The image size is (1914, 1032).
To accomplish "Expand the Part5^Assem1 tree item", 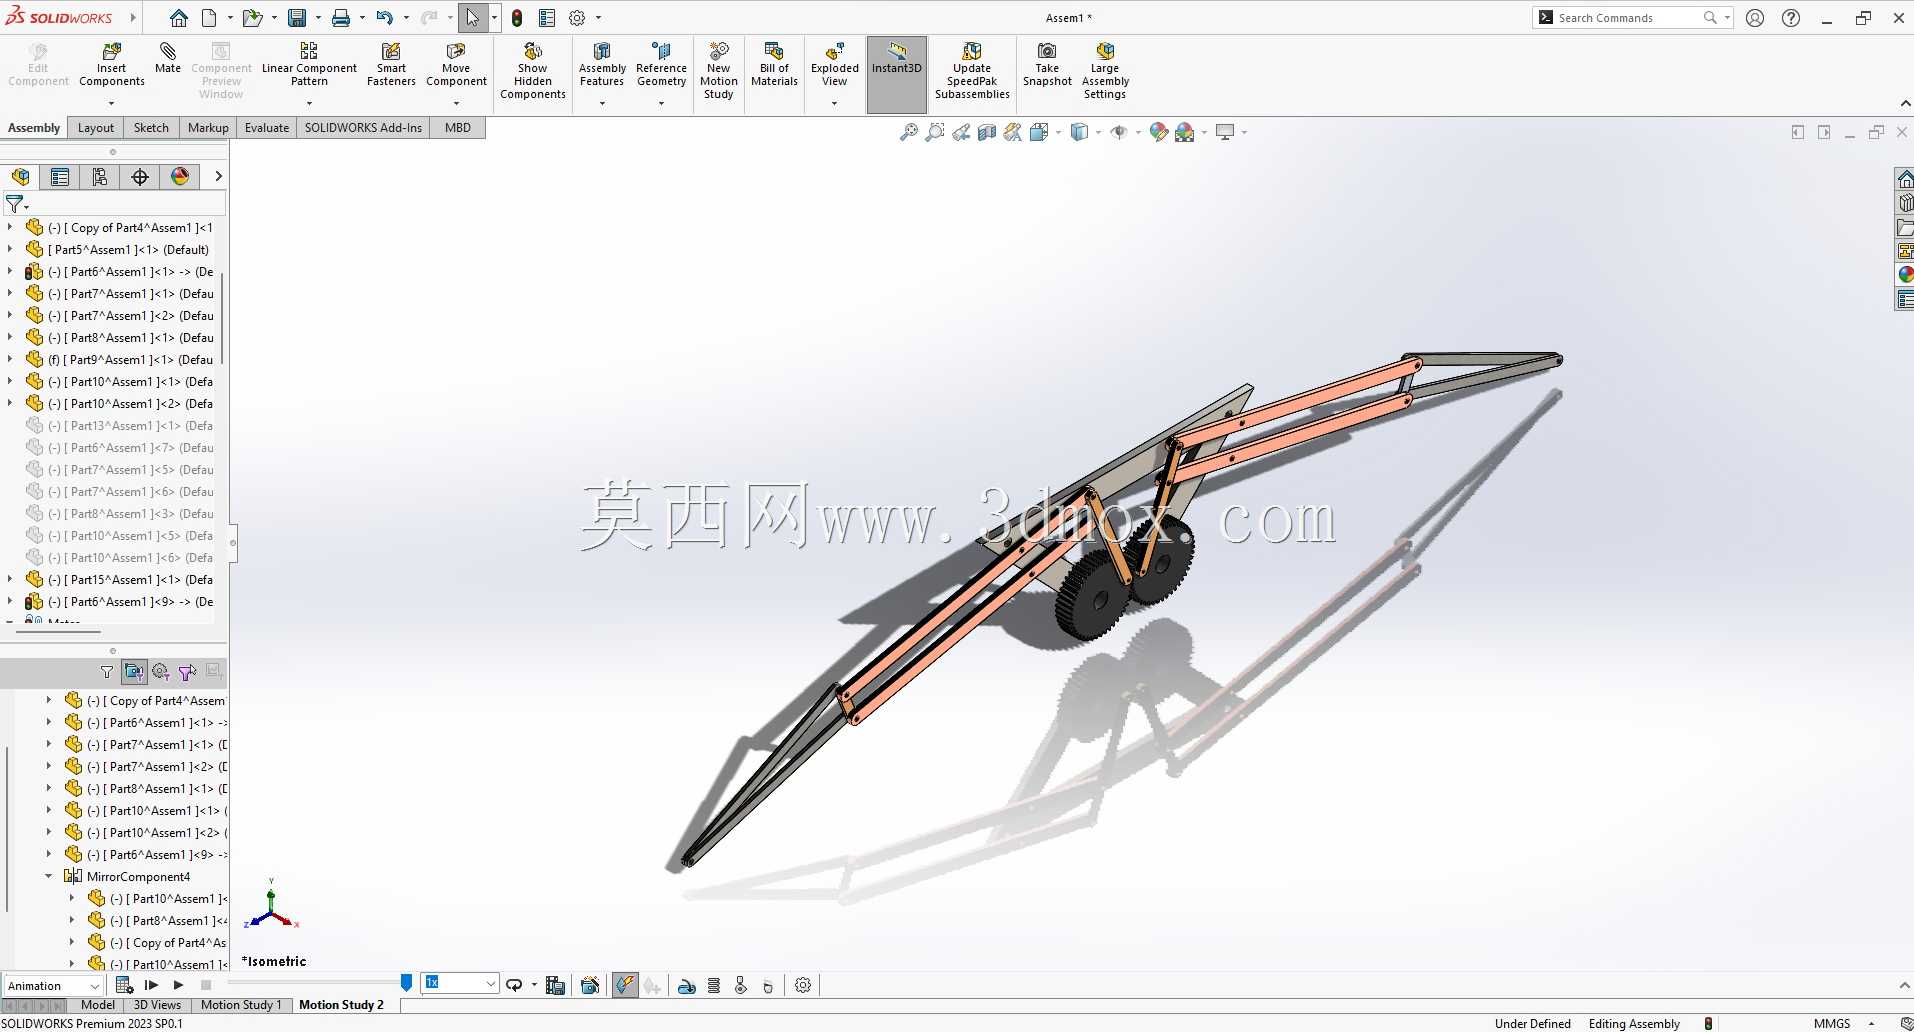I will pos(10,249).
